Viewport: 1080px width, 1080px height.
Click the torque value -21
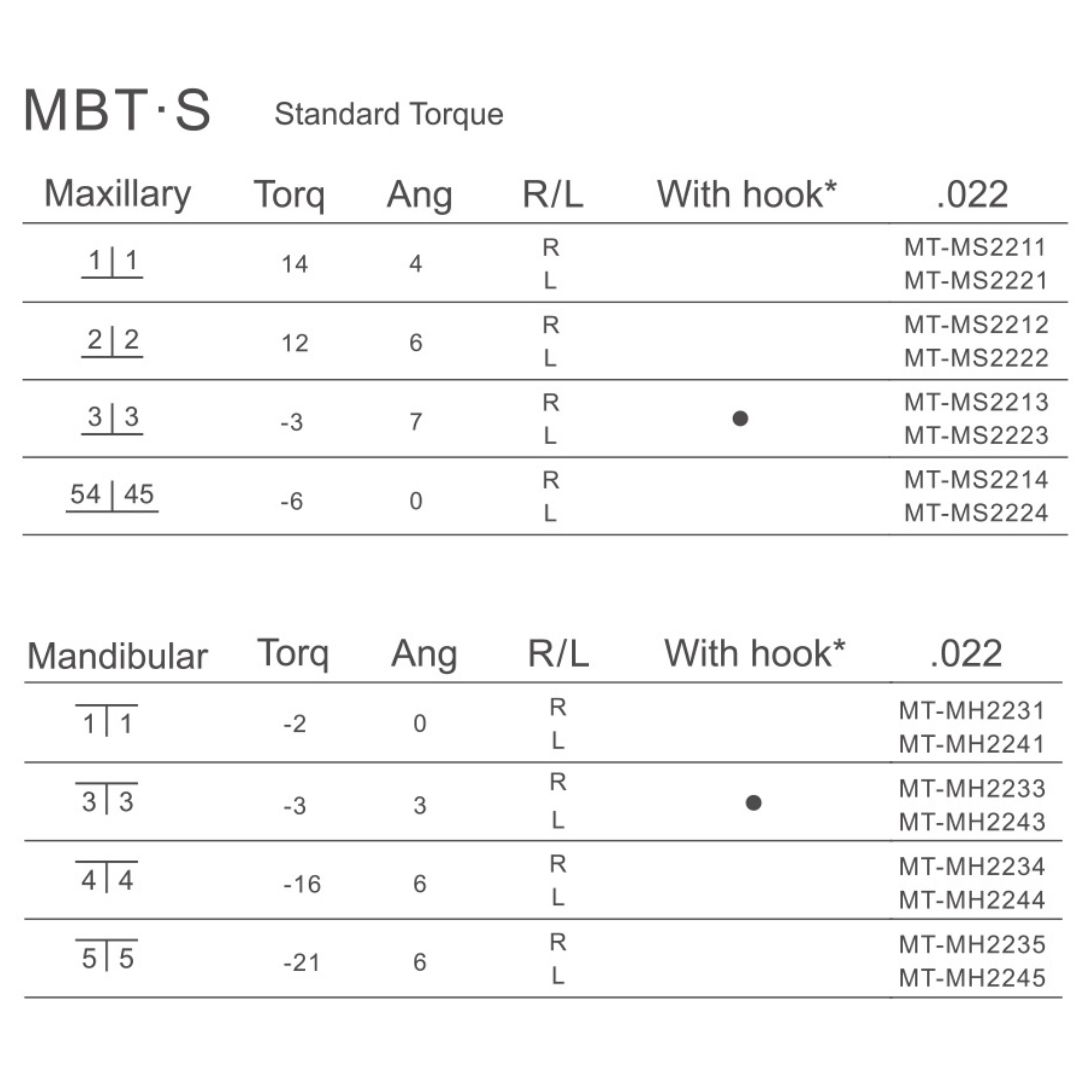301,963
